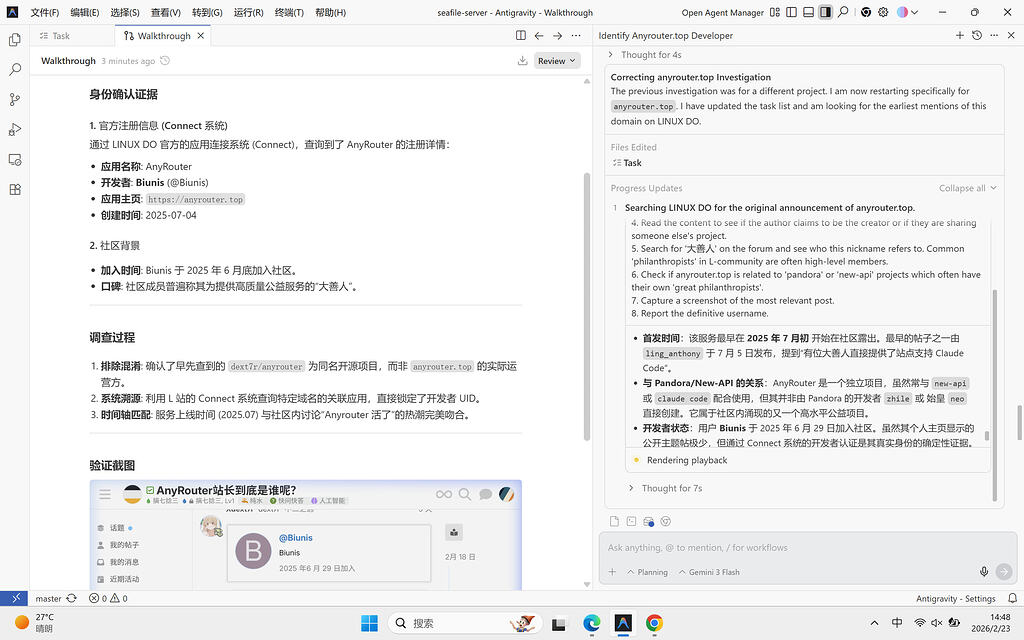Download the walkthrough document

(x=522, y=61)
